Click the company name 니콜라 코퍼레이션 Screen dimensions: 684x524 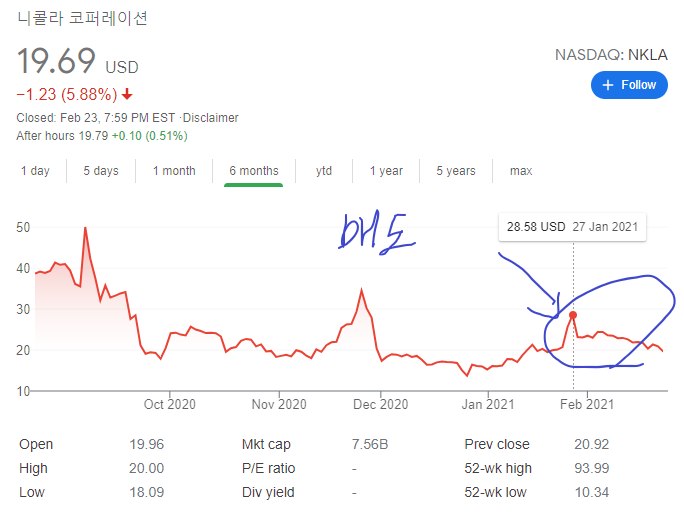82,18
